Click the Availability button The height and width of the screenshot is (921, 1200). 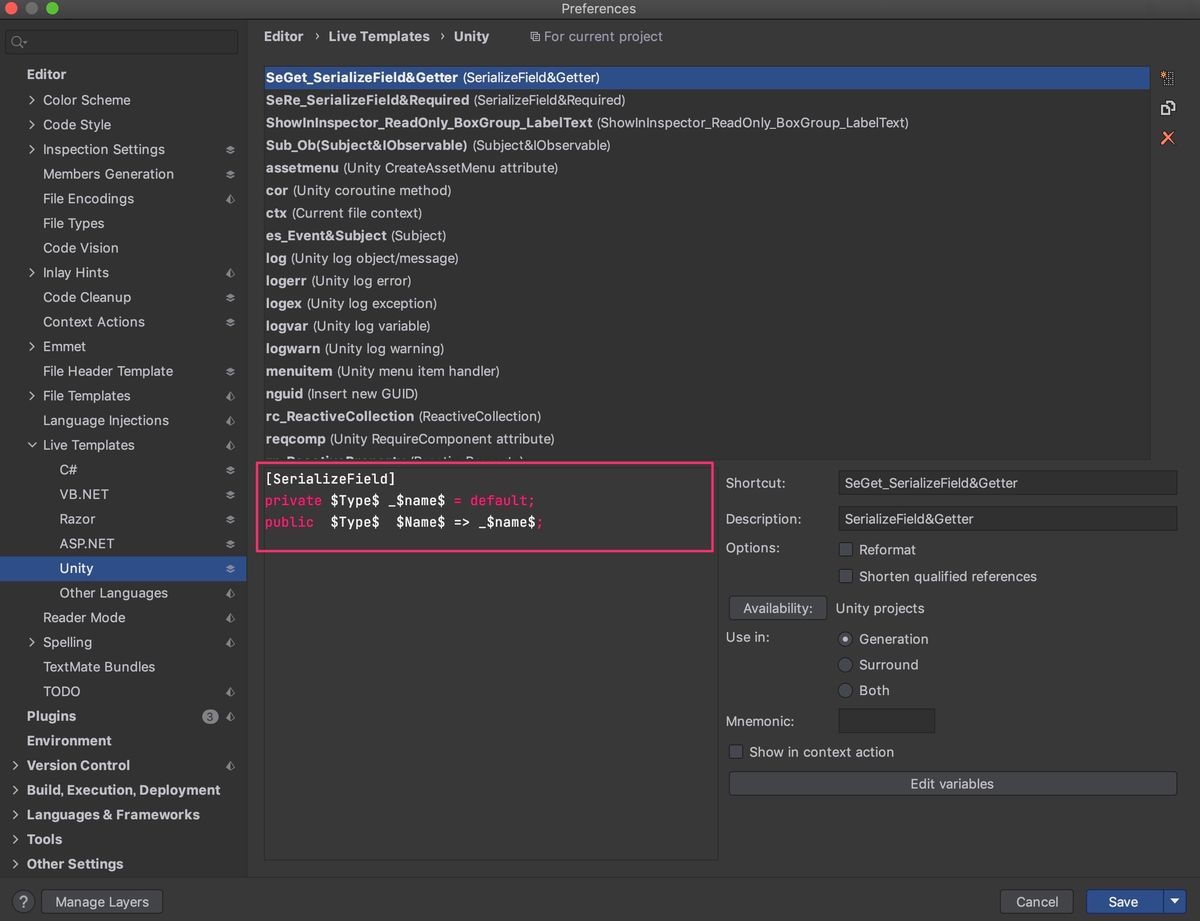click(x=778, y=608)
